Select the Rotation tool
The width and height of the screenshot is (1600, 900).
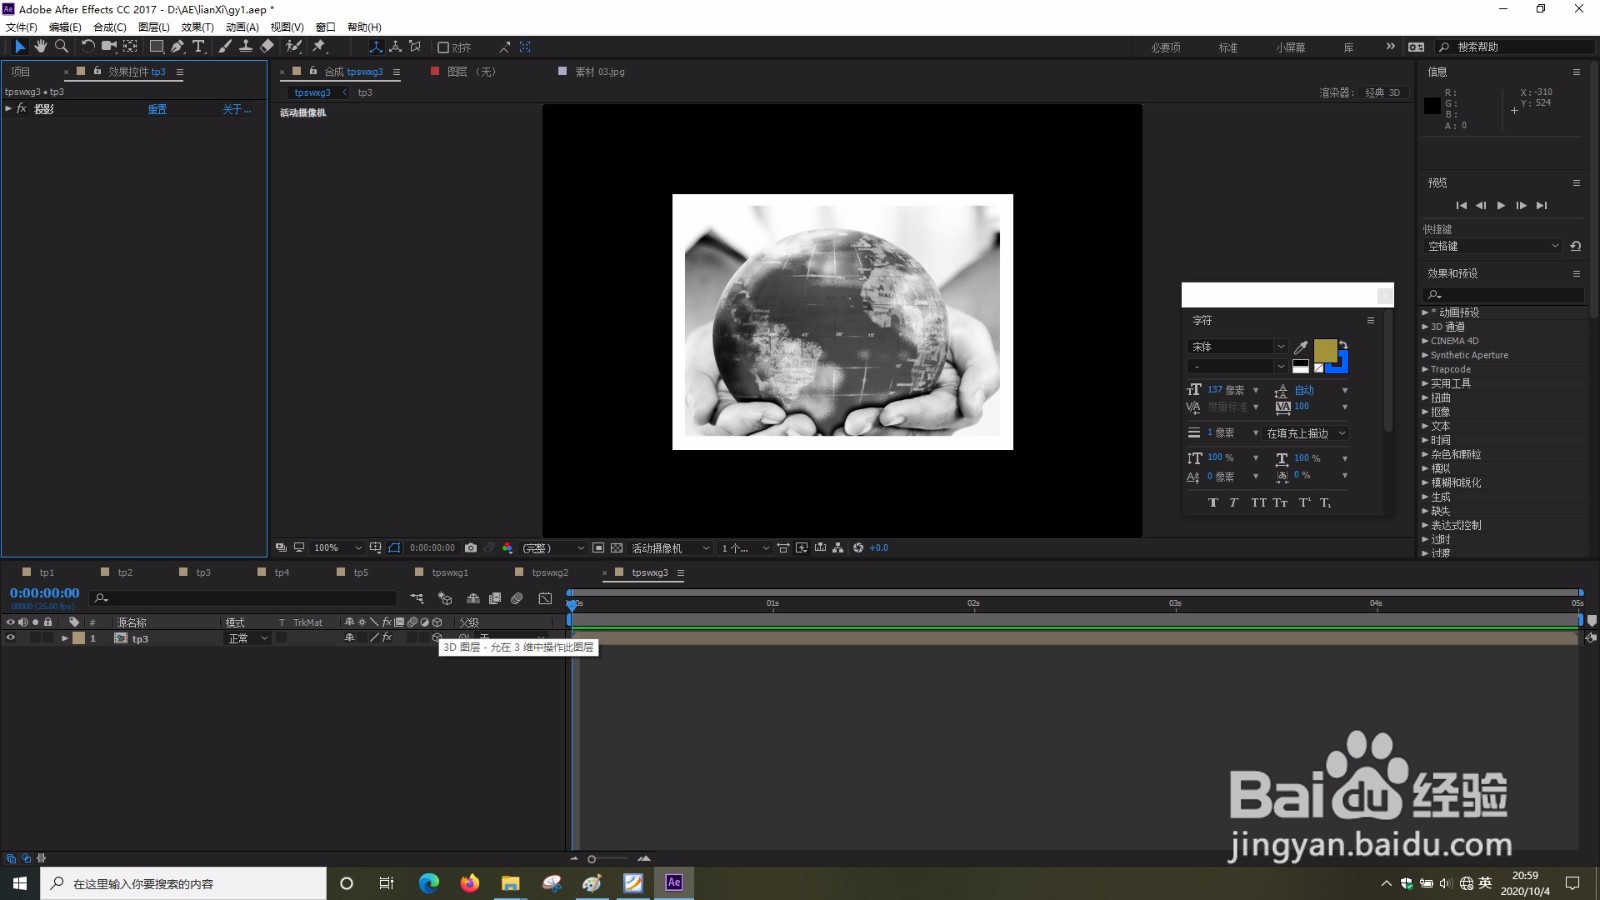[x=88, y=46]
